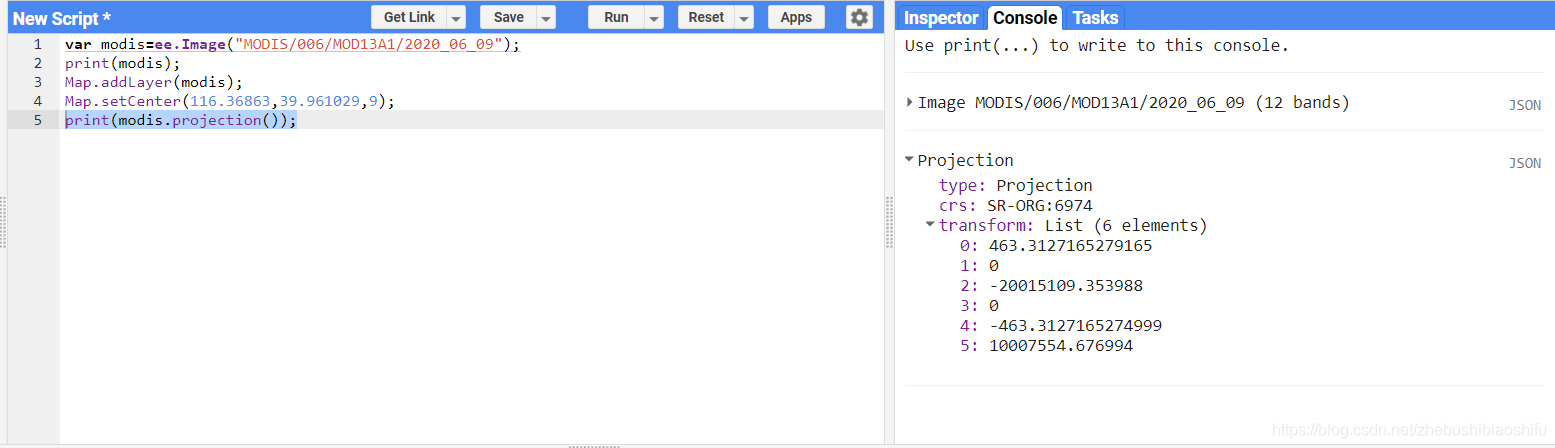Switch to the Tasks tab

coord(1095,18)
